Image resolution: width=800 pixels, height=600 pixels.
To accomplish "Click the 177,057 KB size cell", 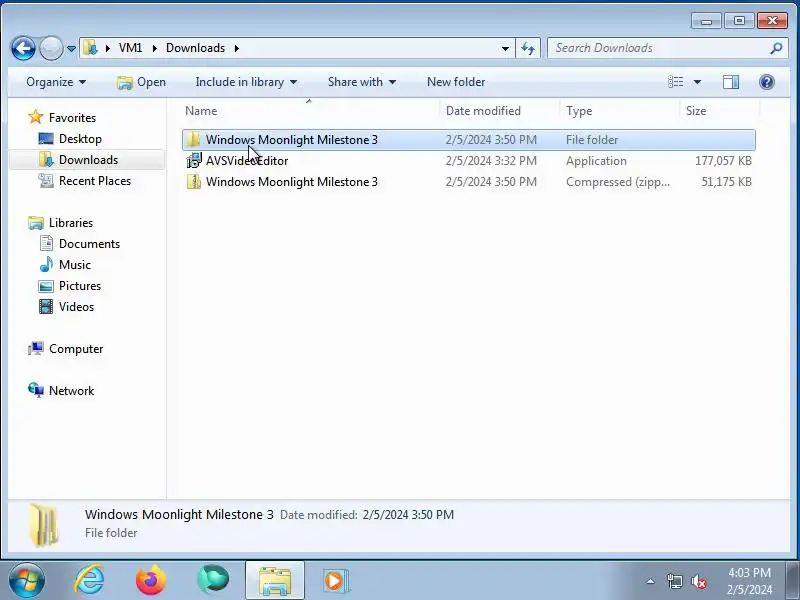I will pos(723,161).
